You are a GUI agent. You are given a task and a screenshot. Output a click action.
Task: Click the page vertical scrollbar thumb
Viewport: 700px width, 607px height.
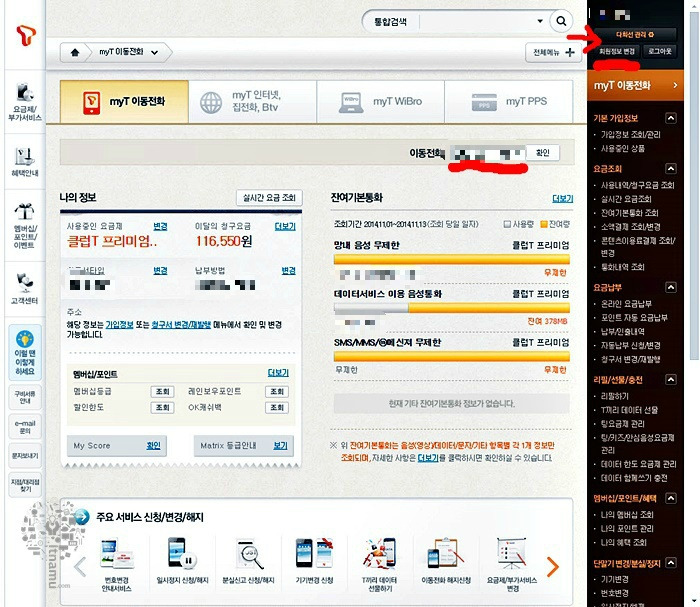pyautogui.click(x=694, y=185)
